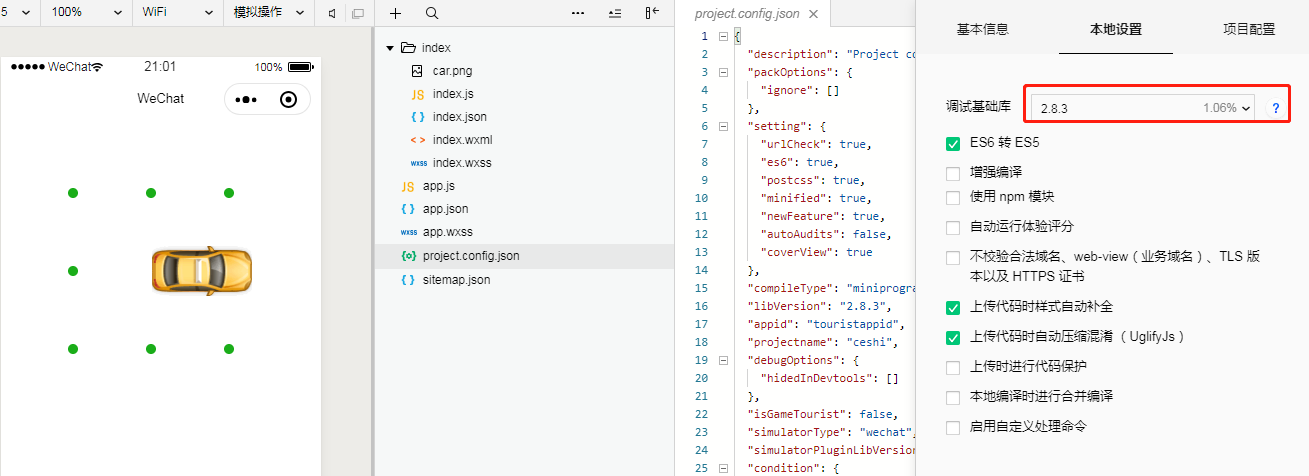Click the plus icon to add file
The height and width of the screenshot is (476, 1309).
(x=396, y=14)
